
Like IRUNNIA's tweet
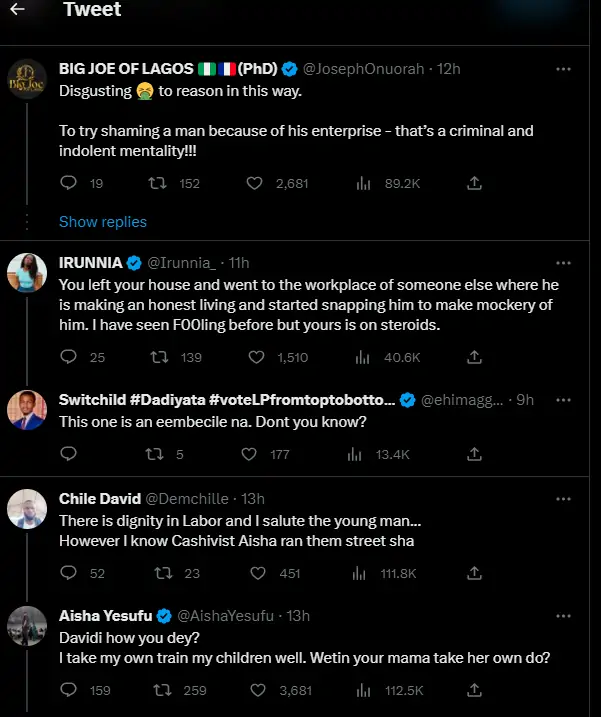point(255,357)
